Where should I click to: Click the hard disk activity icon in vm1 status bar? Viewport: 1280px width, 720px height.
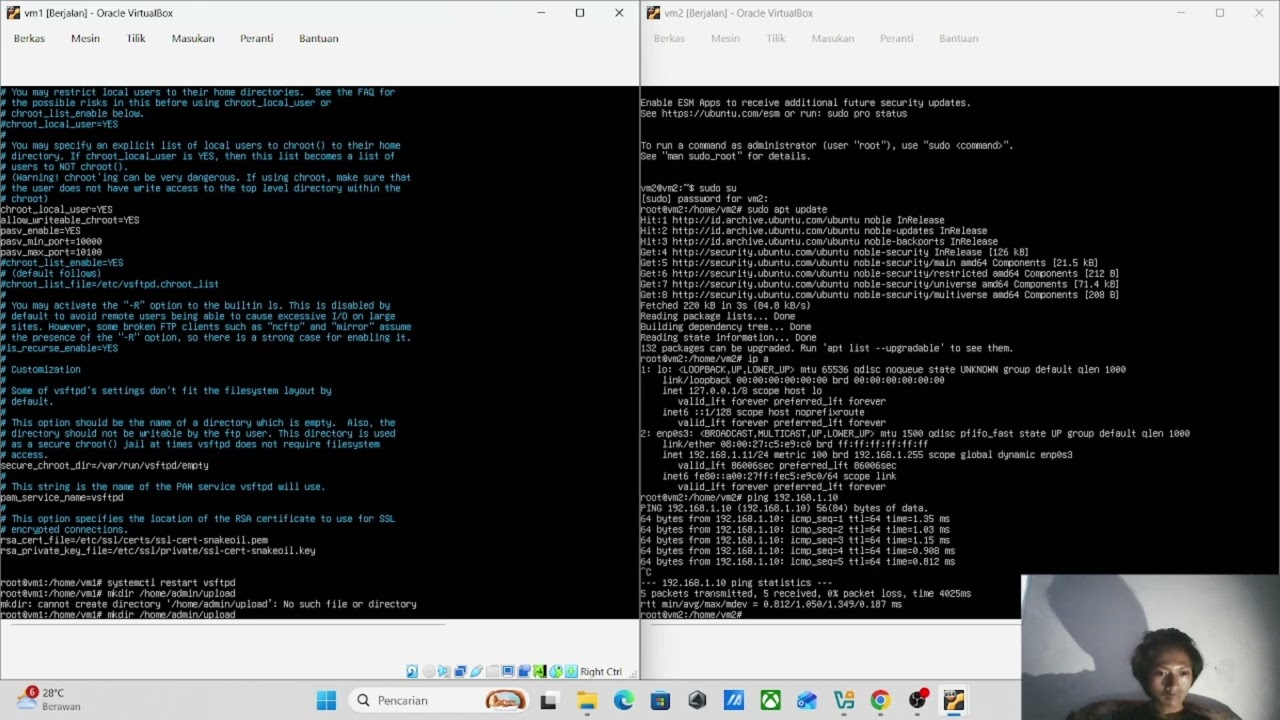point(412,672)
